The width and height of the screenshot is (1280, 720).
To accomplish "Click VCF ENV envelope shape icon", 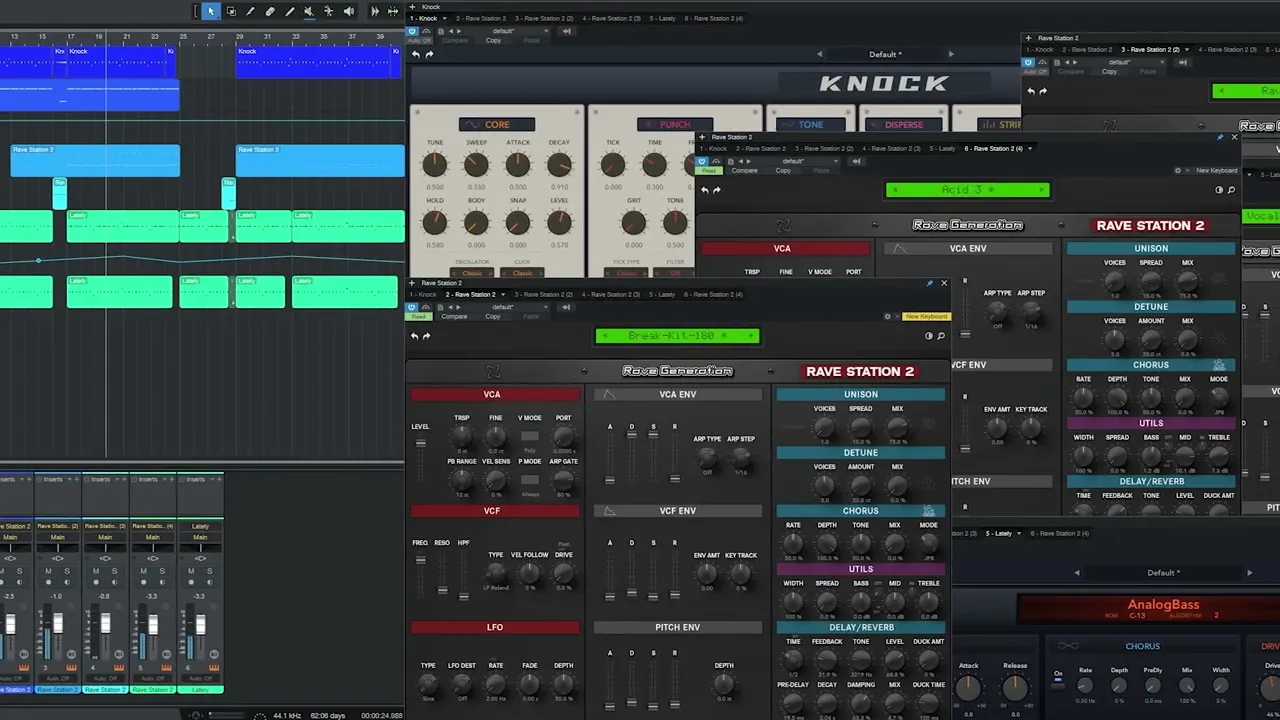I will click(x=608, y=511).
